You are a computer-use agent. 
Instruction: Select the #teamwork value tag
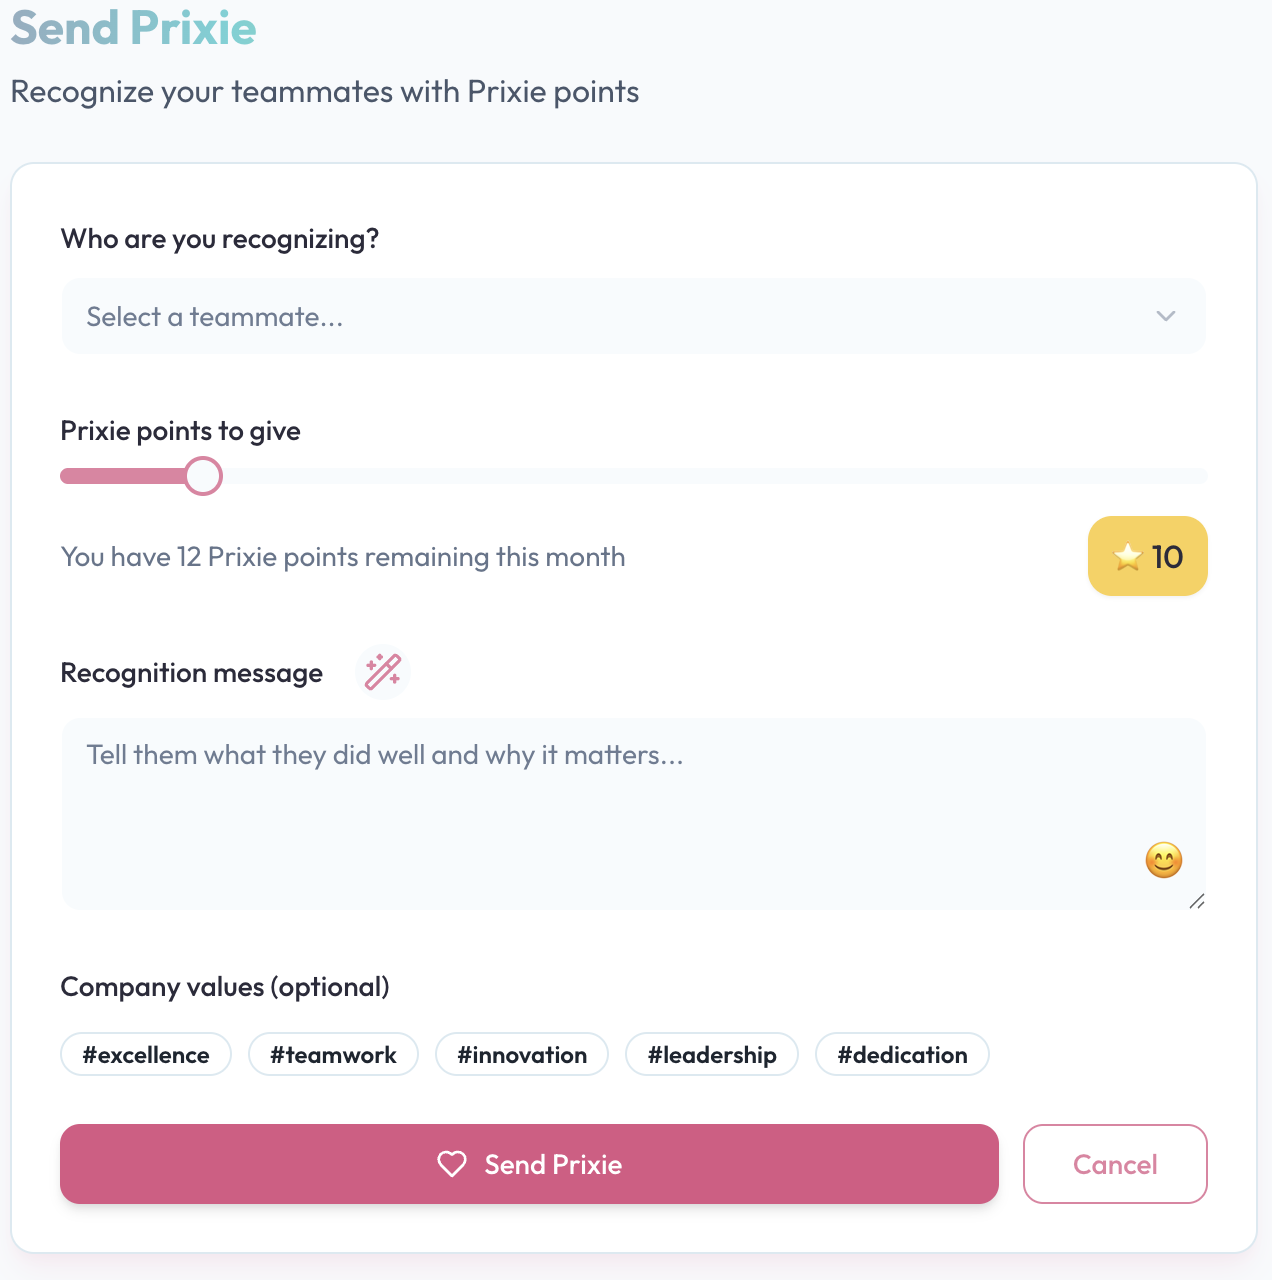point(333,1054)
